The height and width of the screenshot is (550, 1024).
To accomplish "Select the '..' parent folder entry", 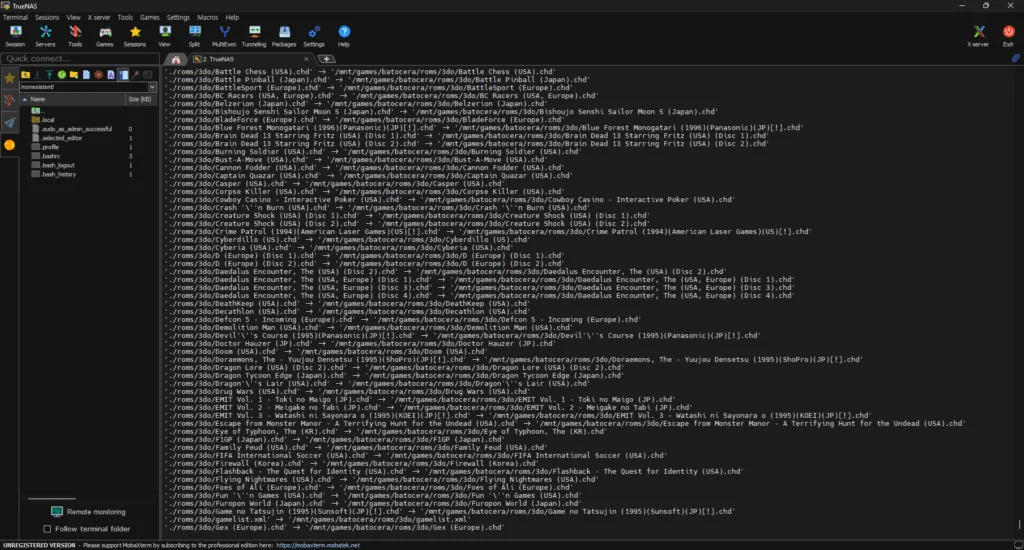I will 37,111.
